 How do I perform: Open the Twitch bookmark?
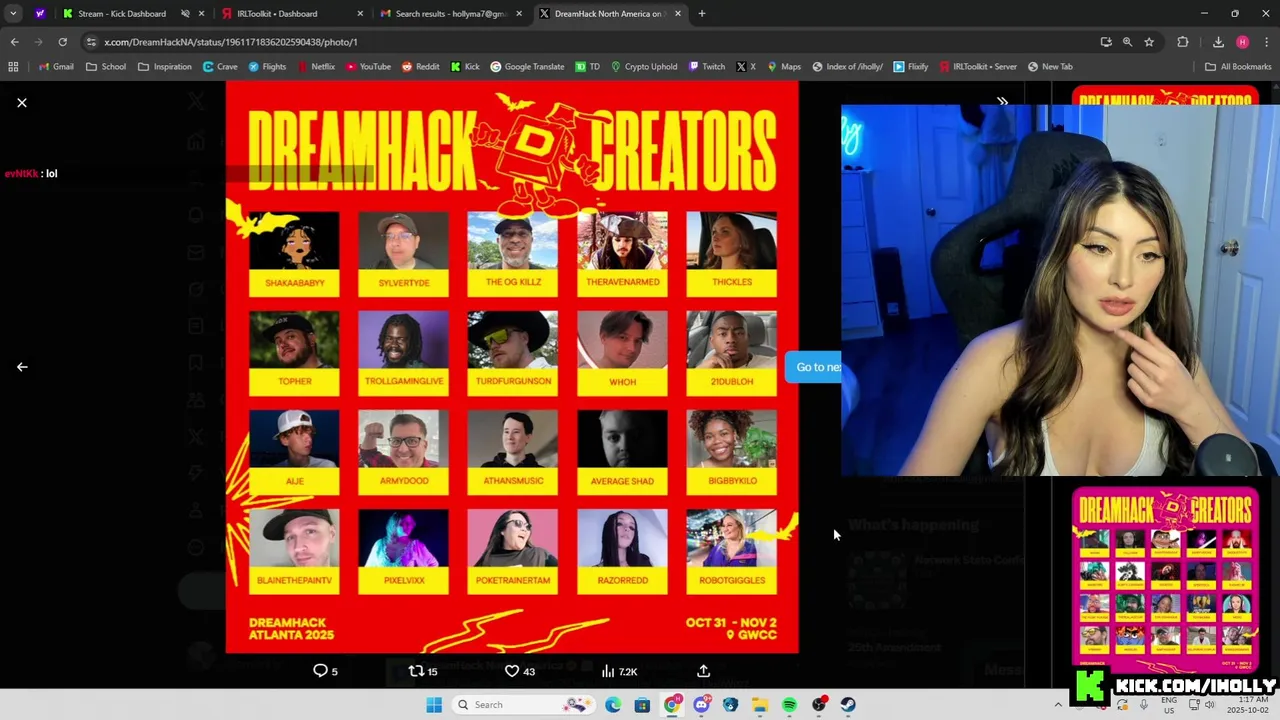click(706, 67)
